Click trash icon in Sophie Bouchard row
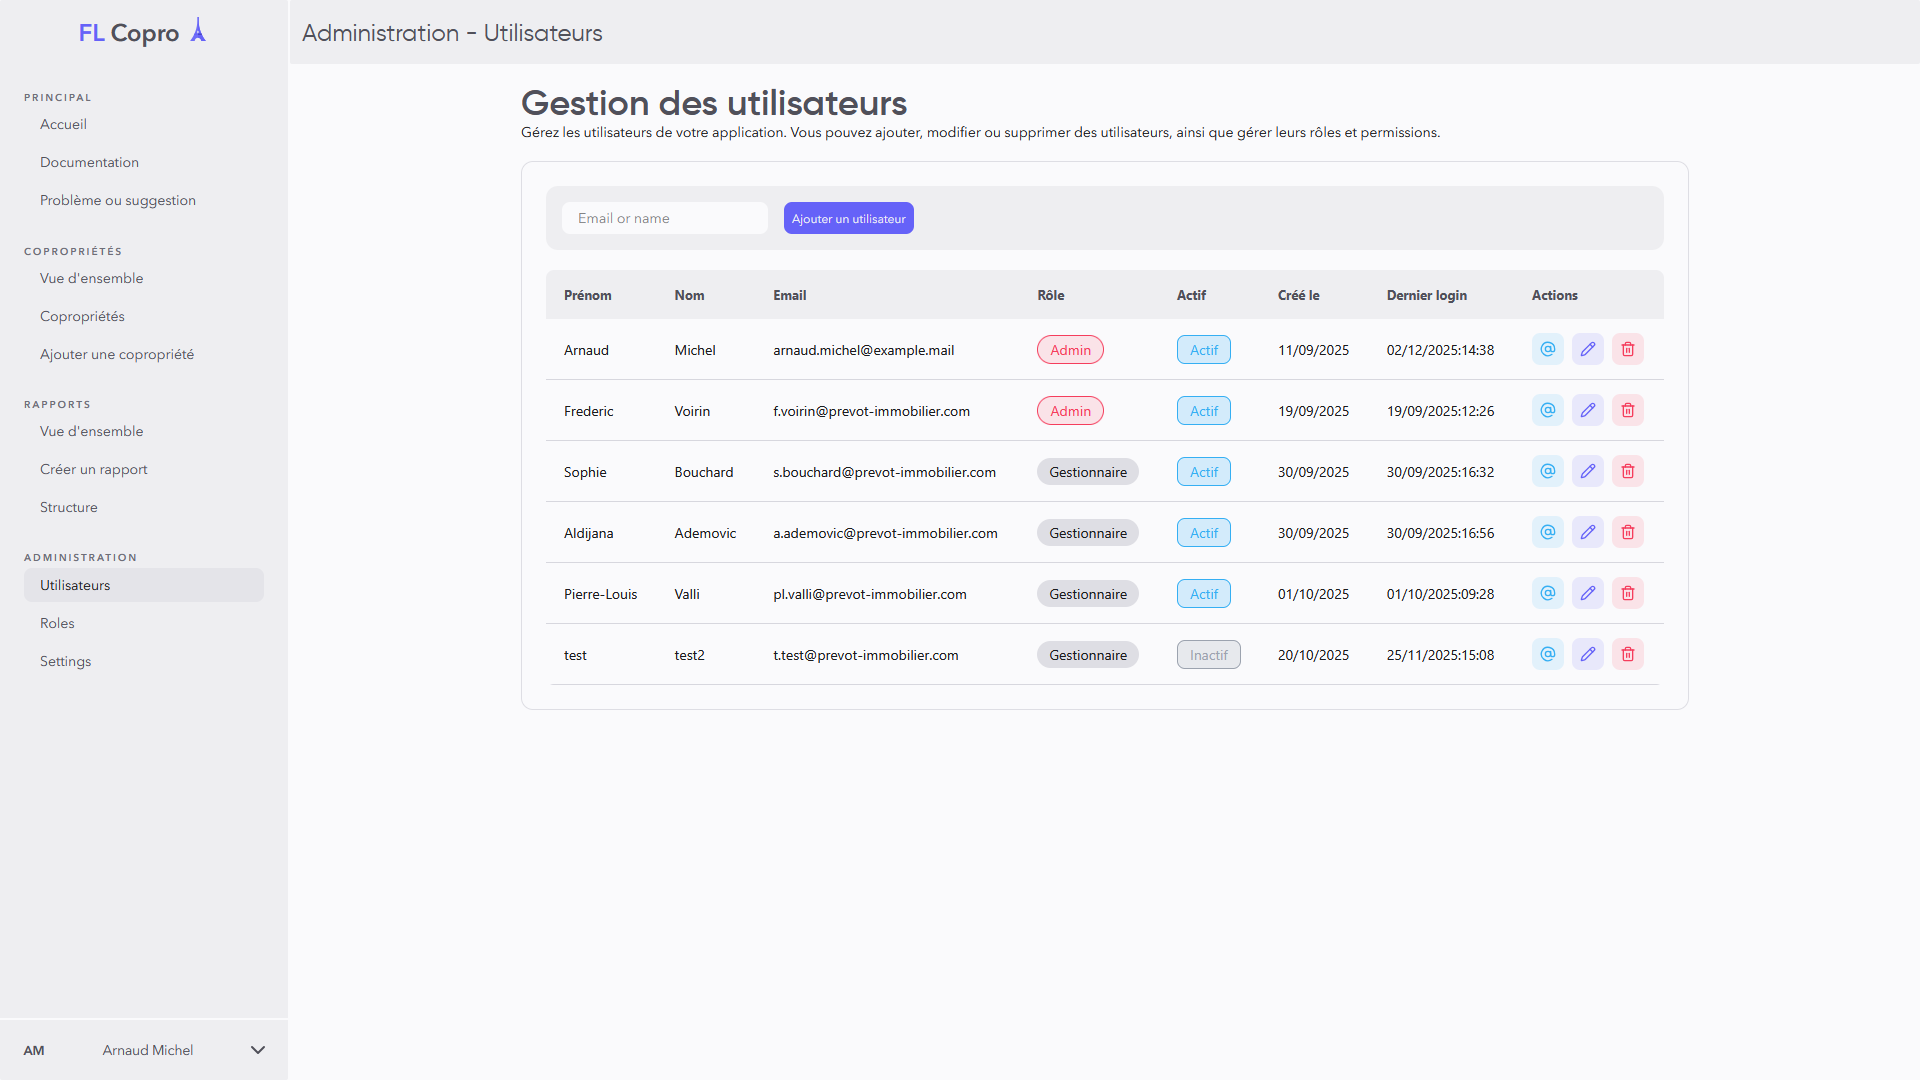 click(x=1627, y=471)
